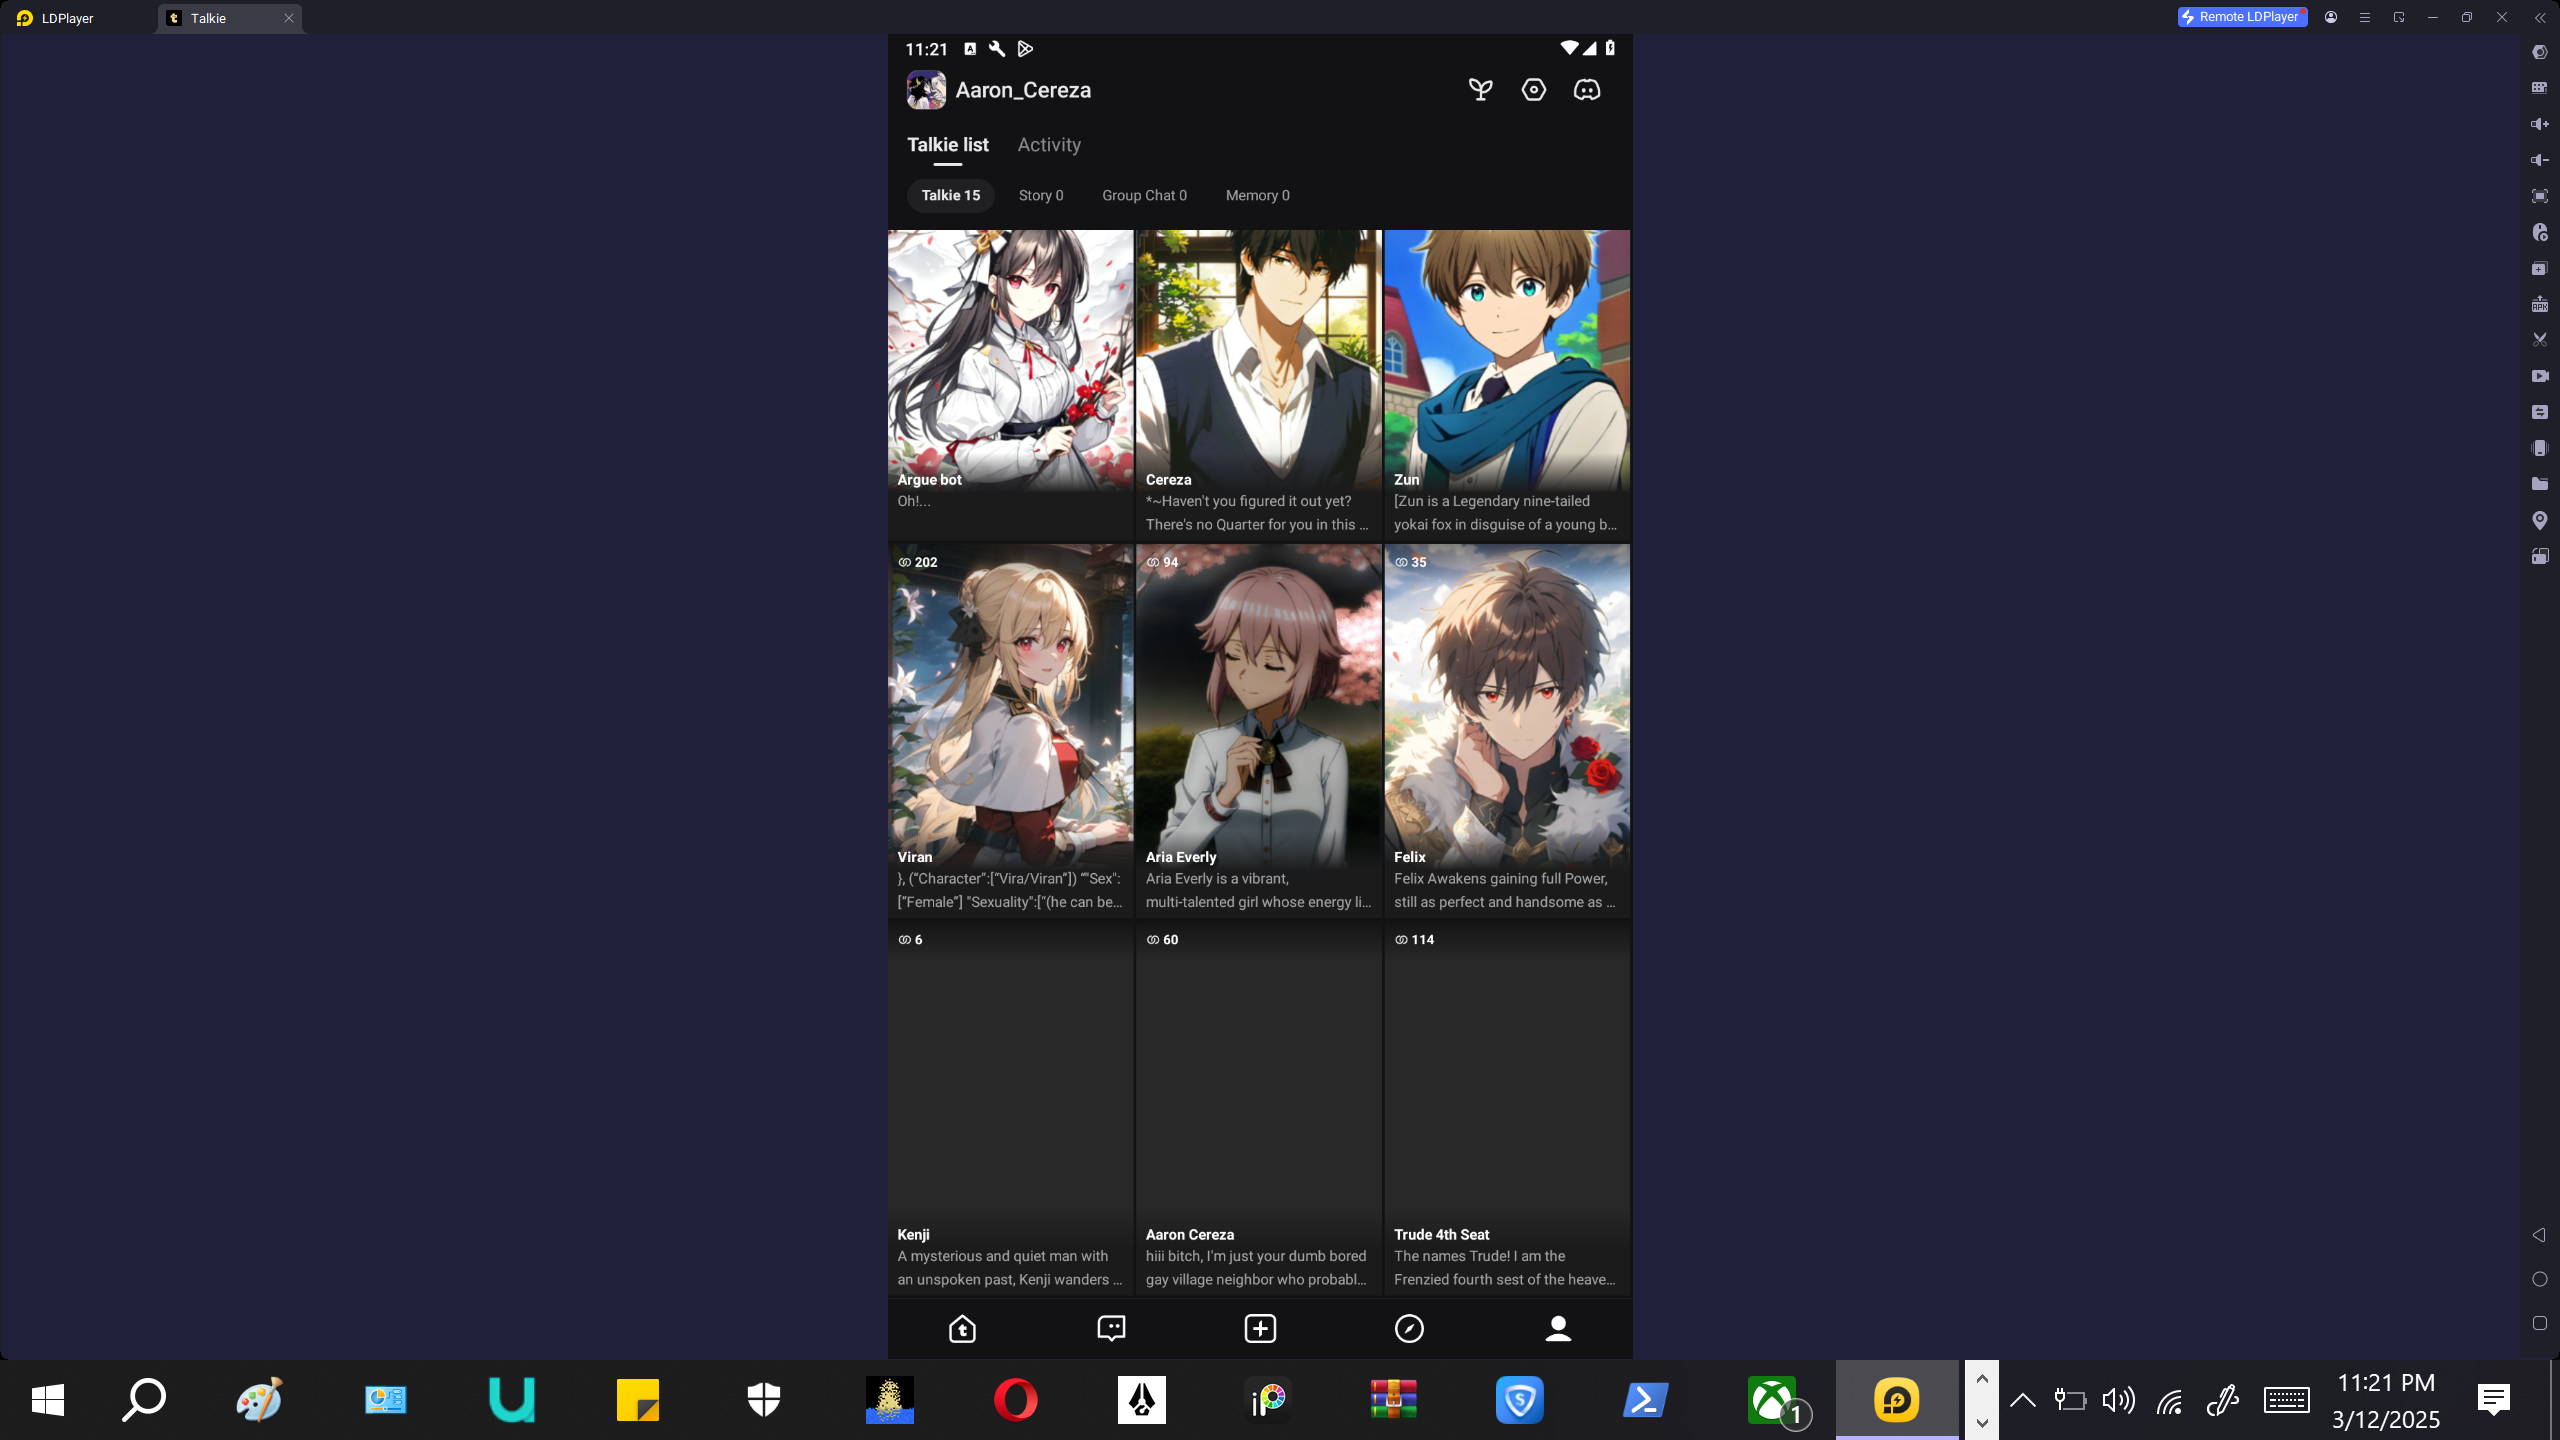Click the shake phone icon in sidebar
Screen dimensions: 2560x1440
click(x=2539, y=448)
